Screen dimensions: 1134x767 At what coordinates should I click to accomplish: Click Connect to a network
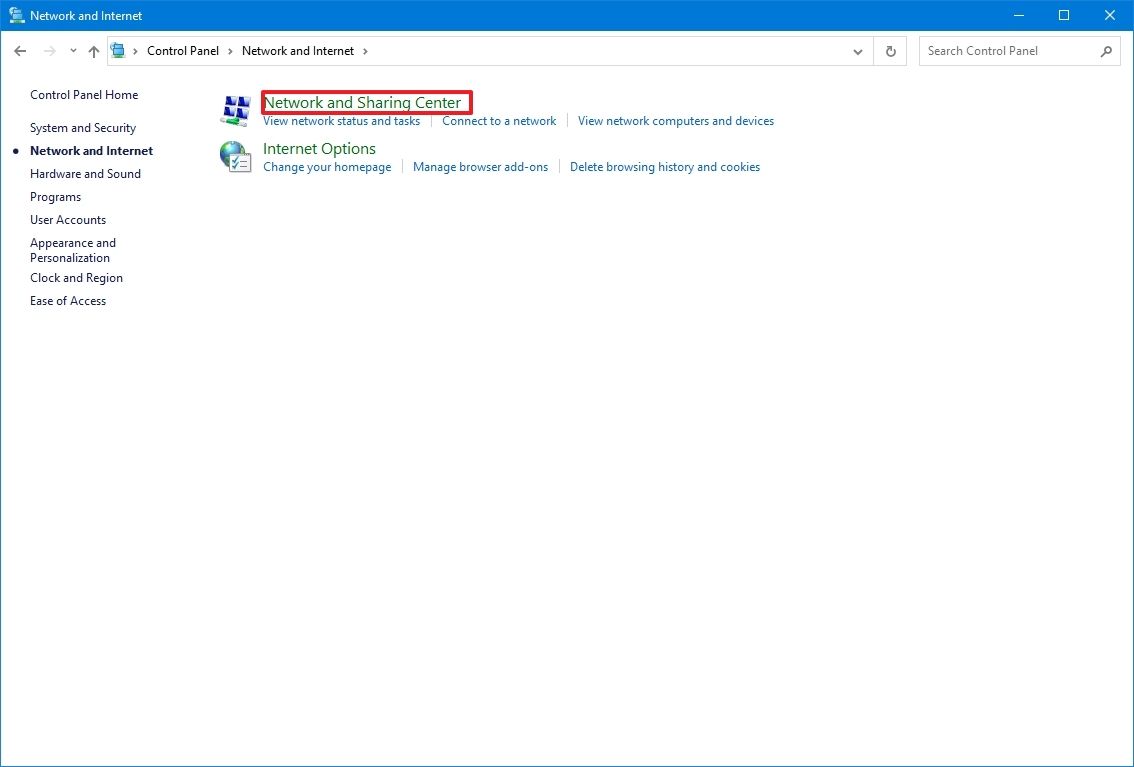pos(499,121)
